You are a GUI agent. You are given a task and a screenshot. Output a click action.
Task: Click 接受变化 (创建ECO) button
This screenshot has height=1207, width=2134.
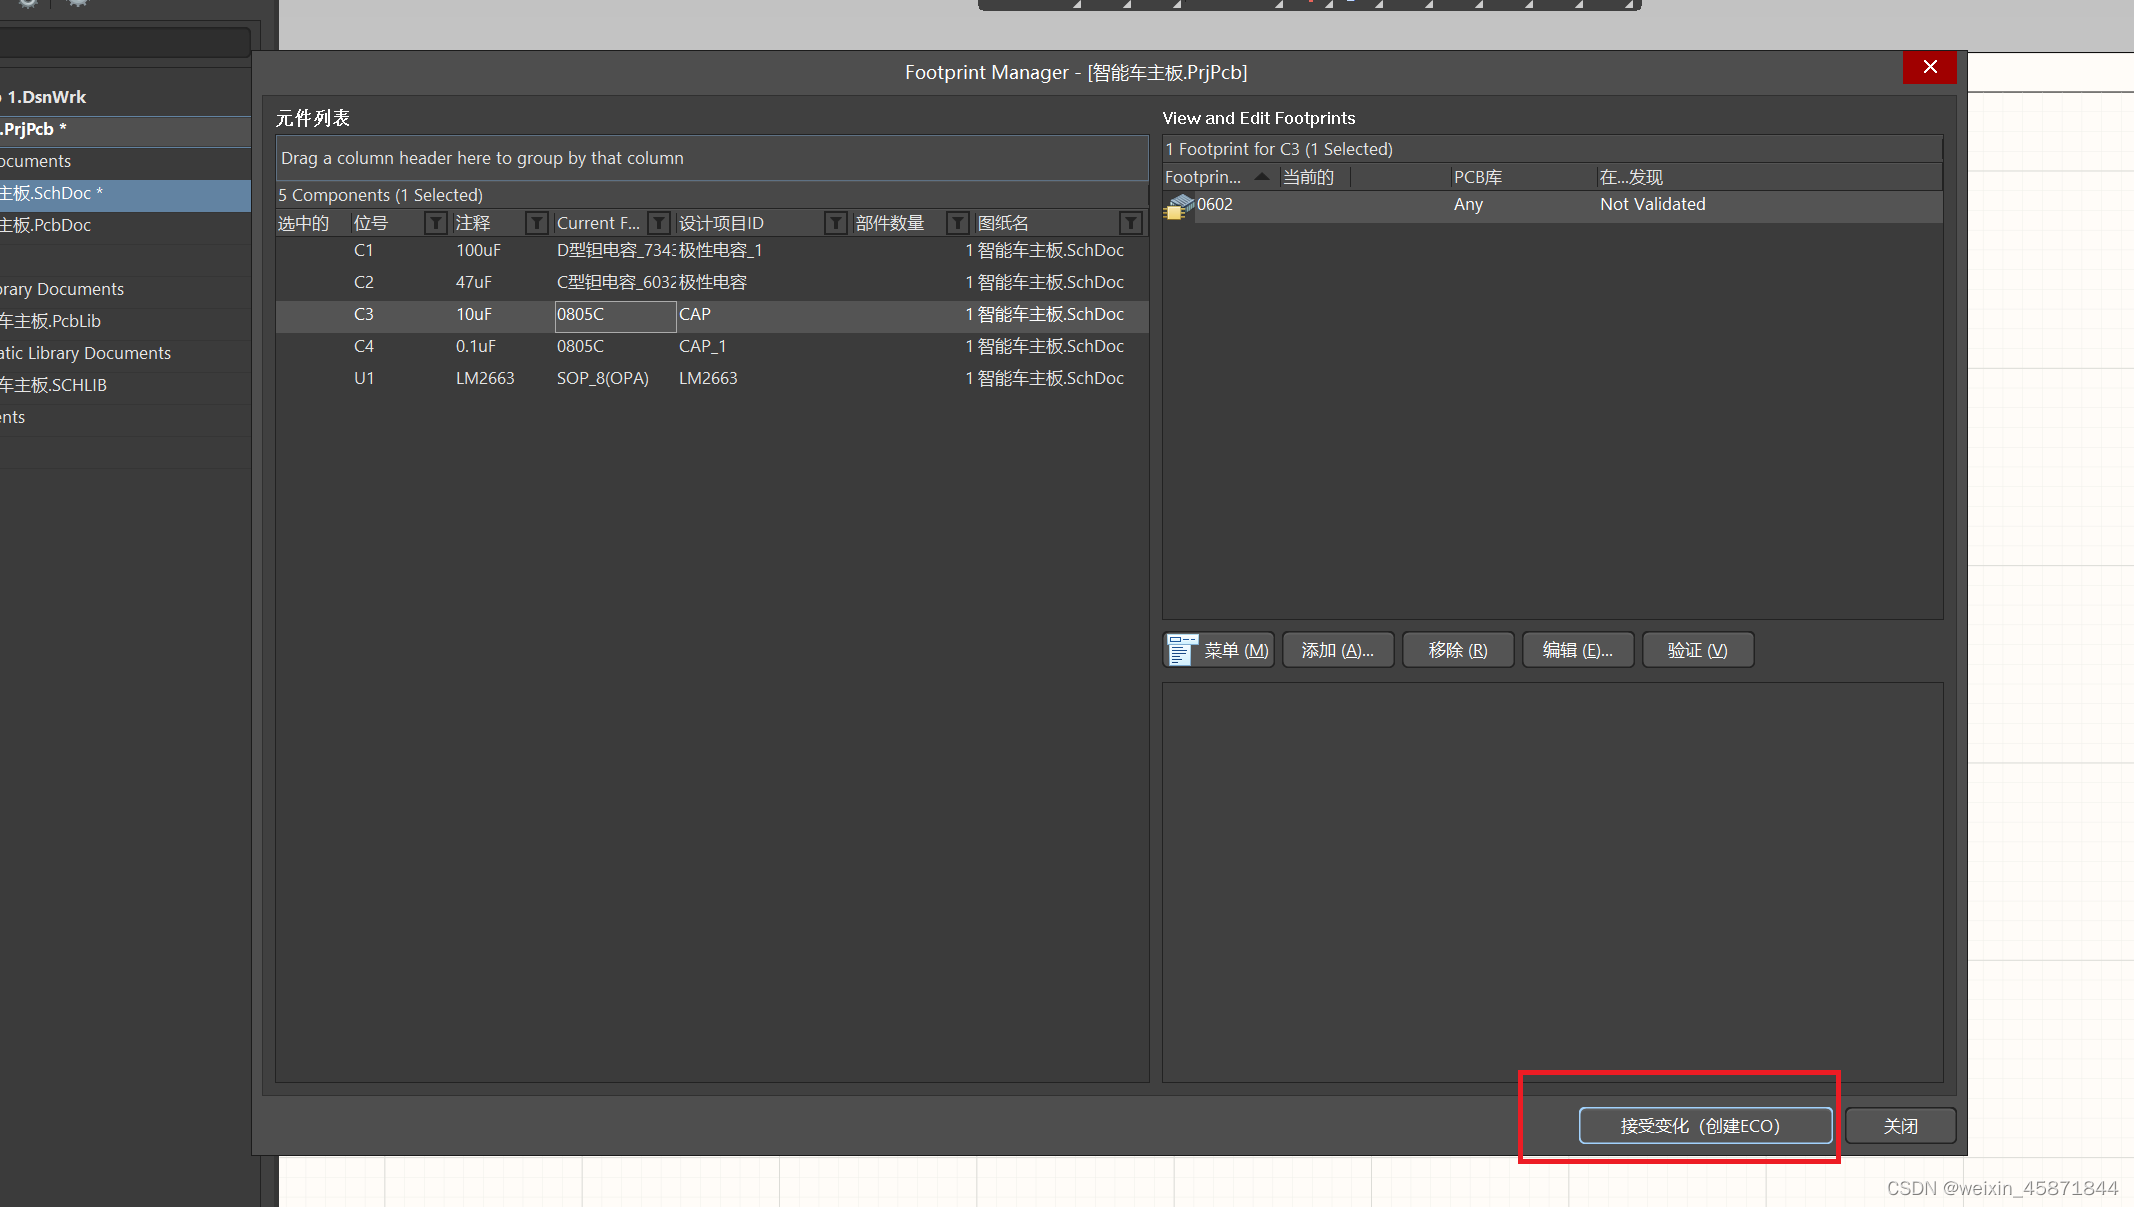click(x=1704, y=1126)
